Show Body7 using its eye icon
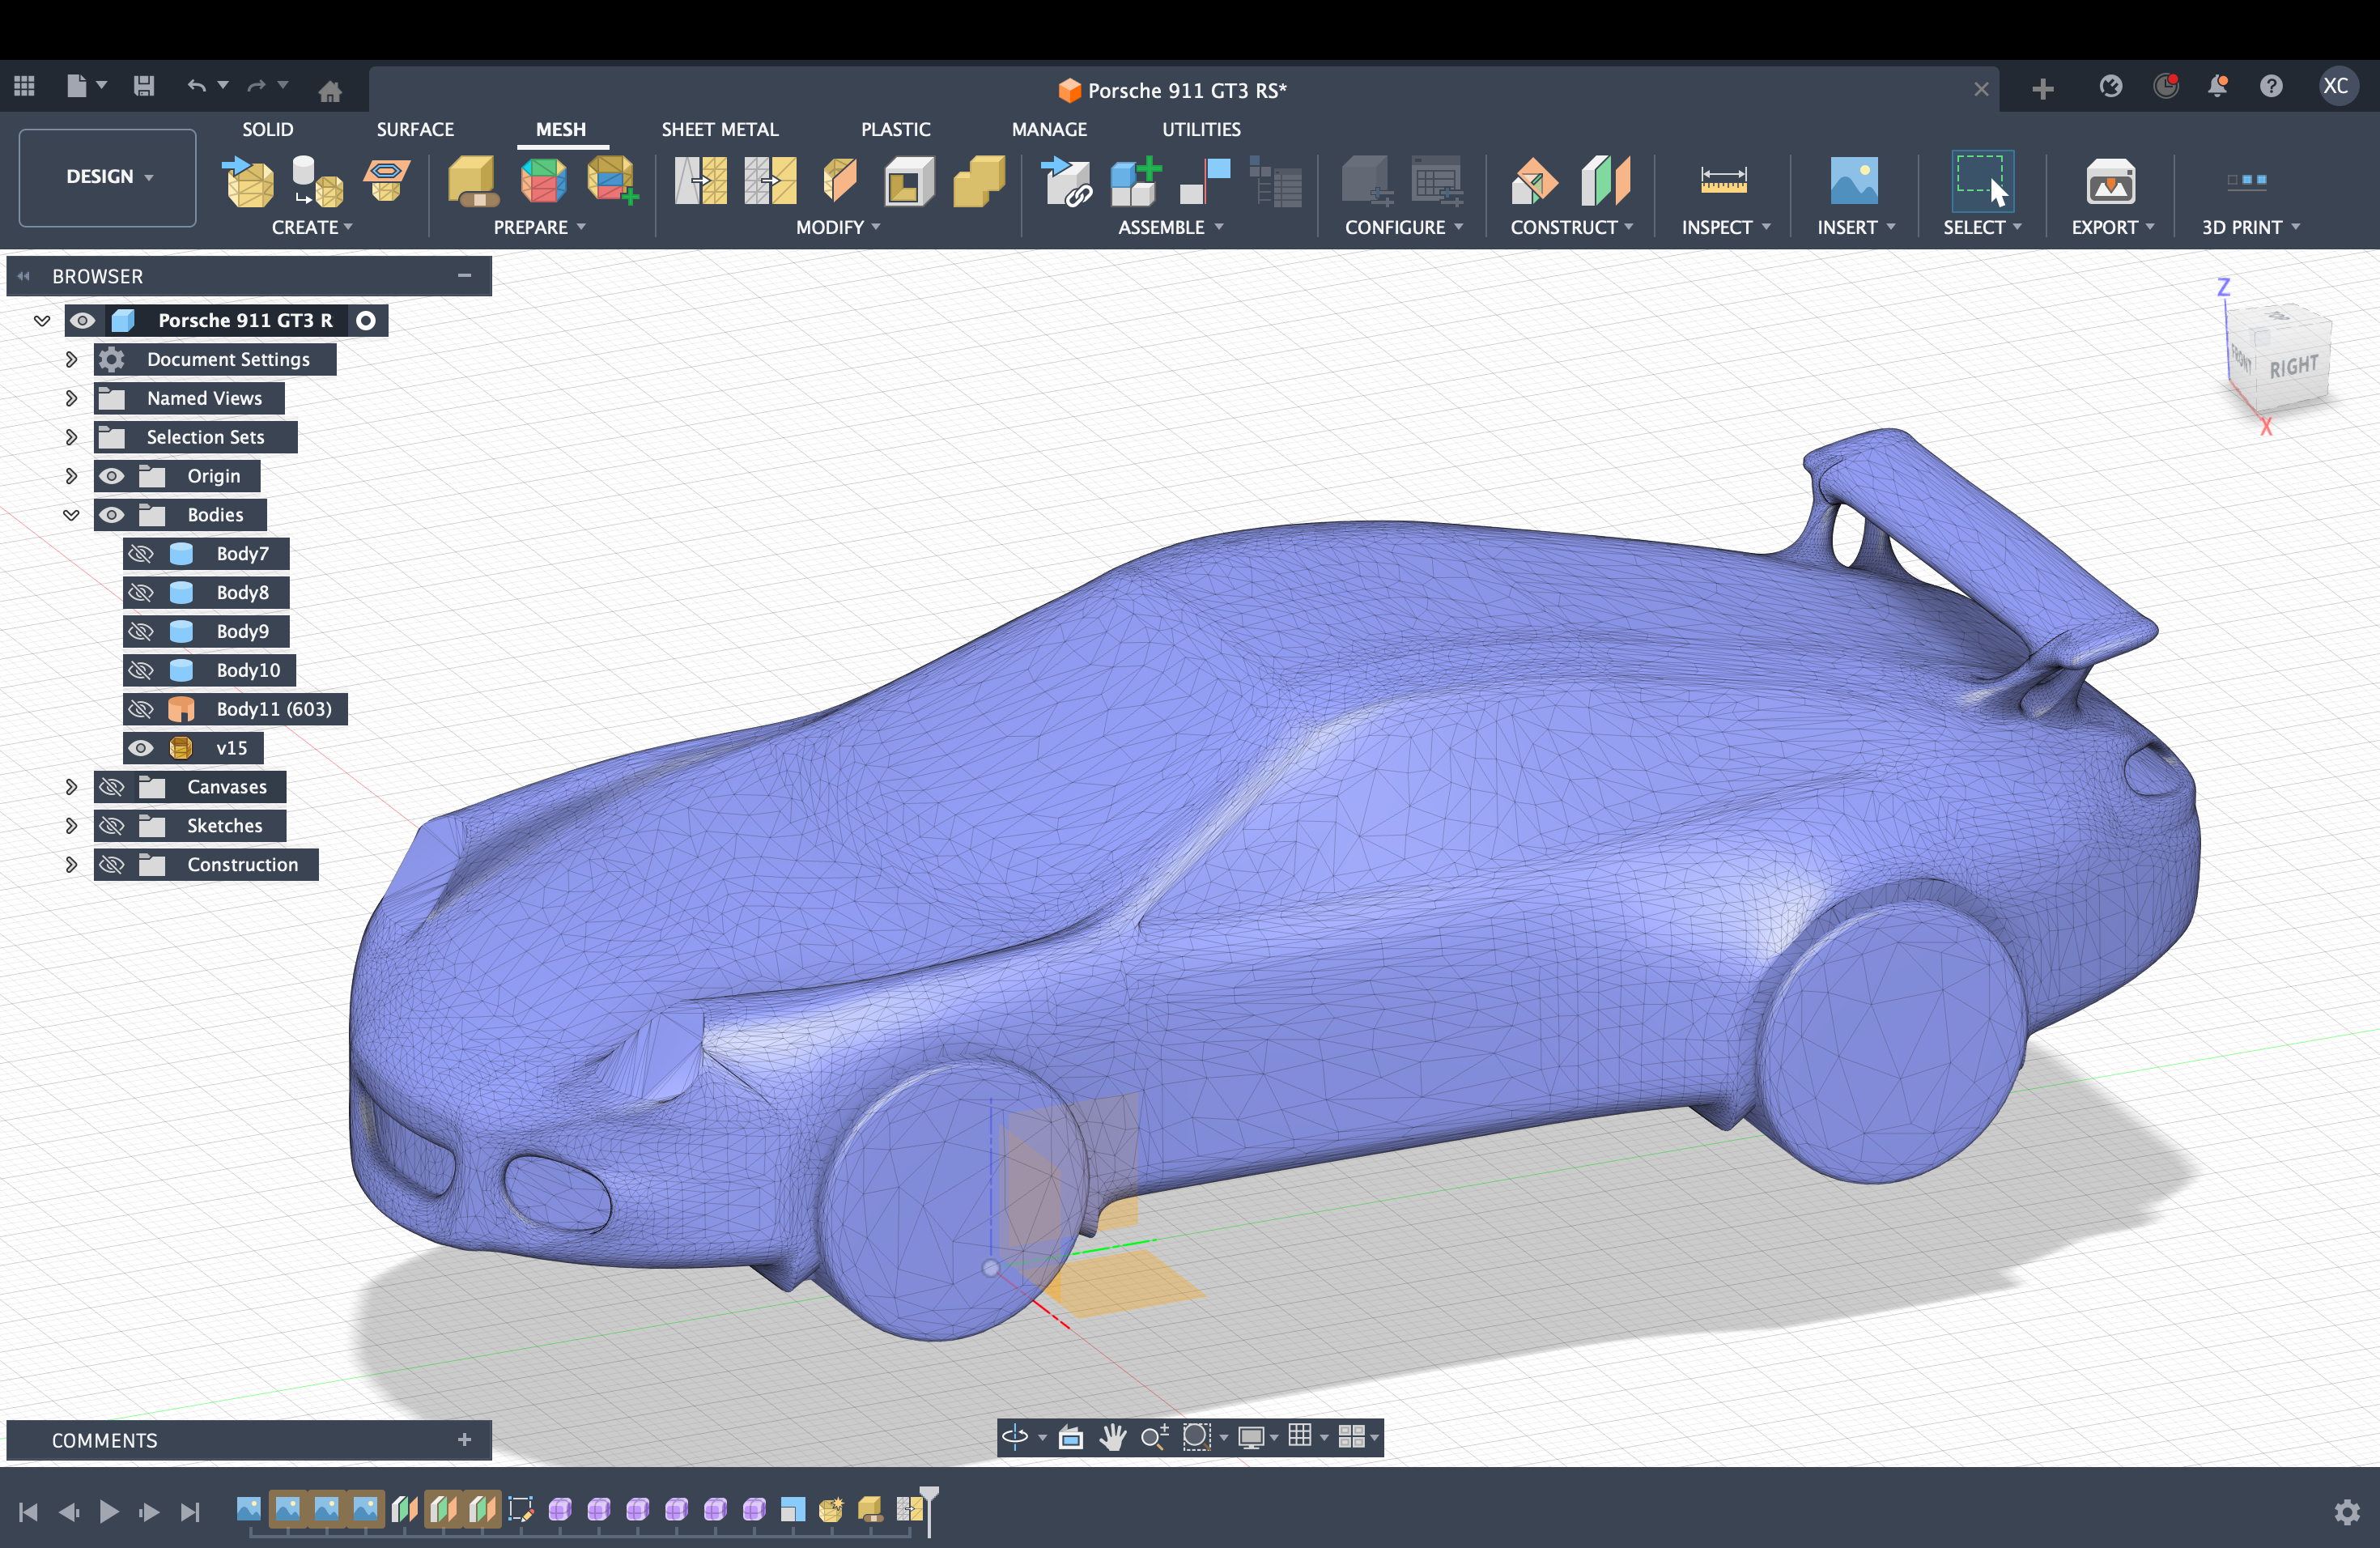Screen dimensions: 2380x1548 (x=141, y=553)
